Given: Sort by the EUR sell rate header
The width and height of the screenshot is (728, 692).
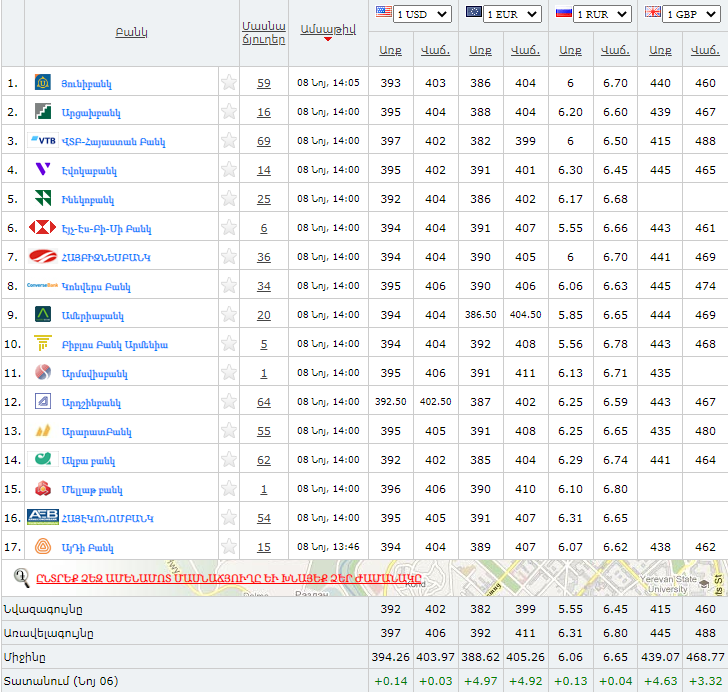Looking at the screenshot, I should click(526, 50).
